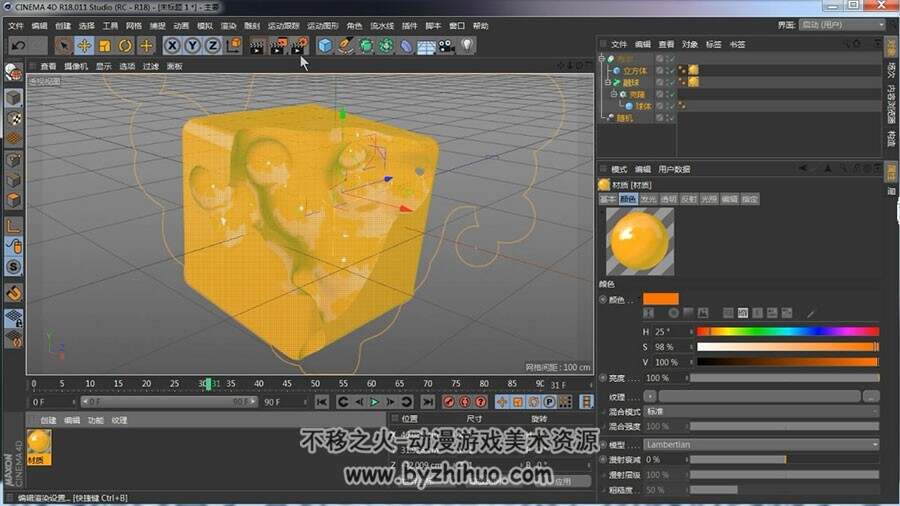Click the material preview sphere

point(640,242)
